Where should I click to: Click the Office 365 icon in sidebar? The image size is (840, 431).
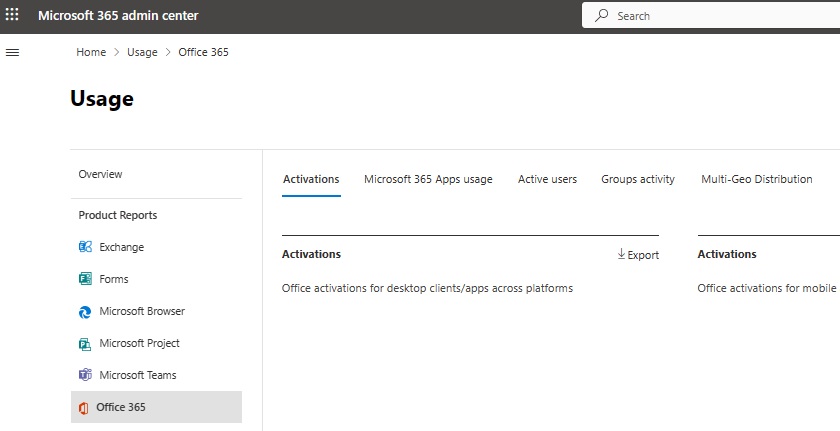point(84,407)
